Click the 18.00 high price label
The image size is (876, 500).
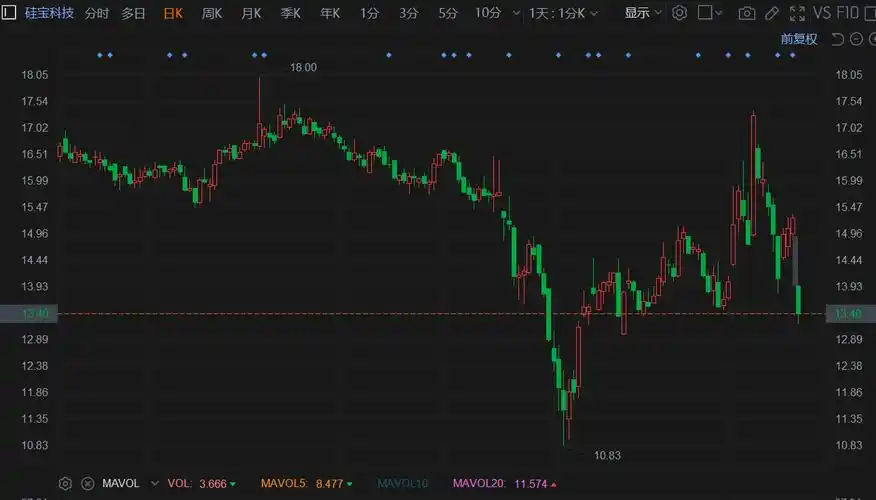303,68
